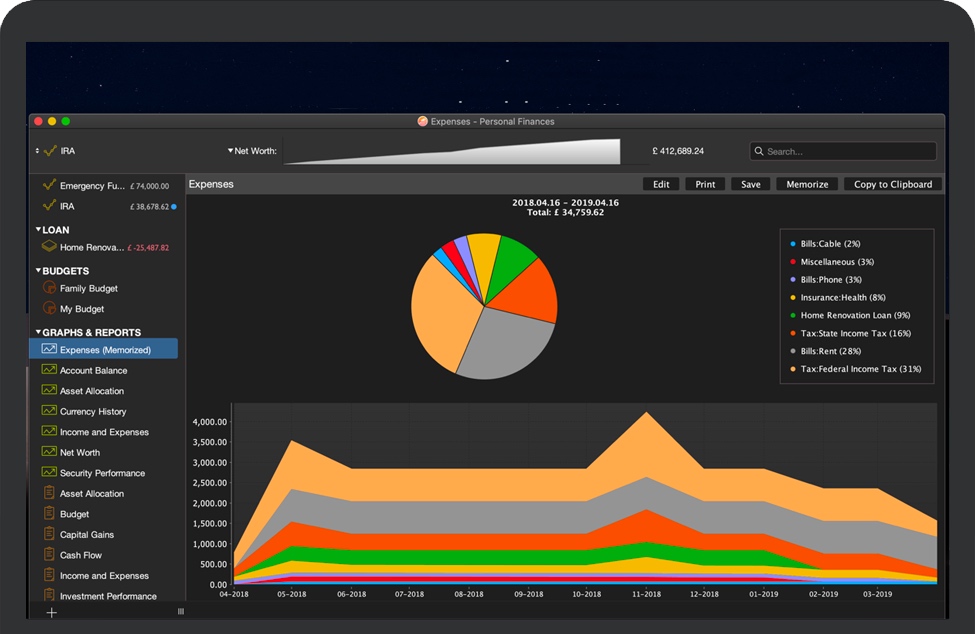The image size is (975, 634).
Task: Collapse the LOAN section
Action: pos(39,230)
